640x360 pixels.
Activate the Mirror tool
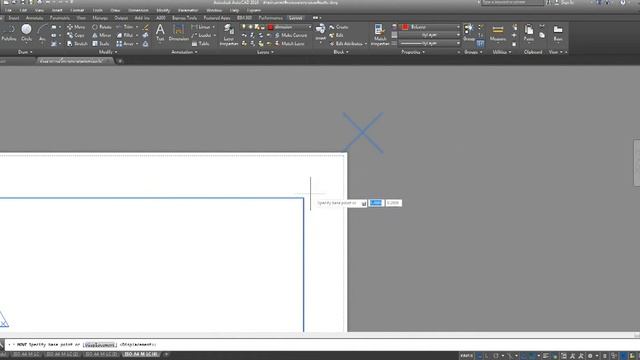click(102, 35)
